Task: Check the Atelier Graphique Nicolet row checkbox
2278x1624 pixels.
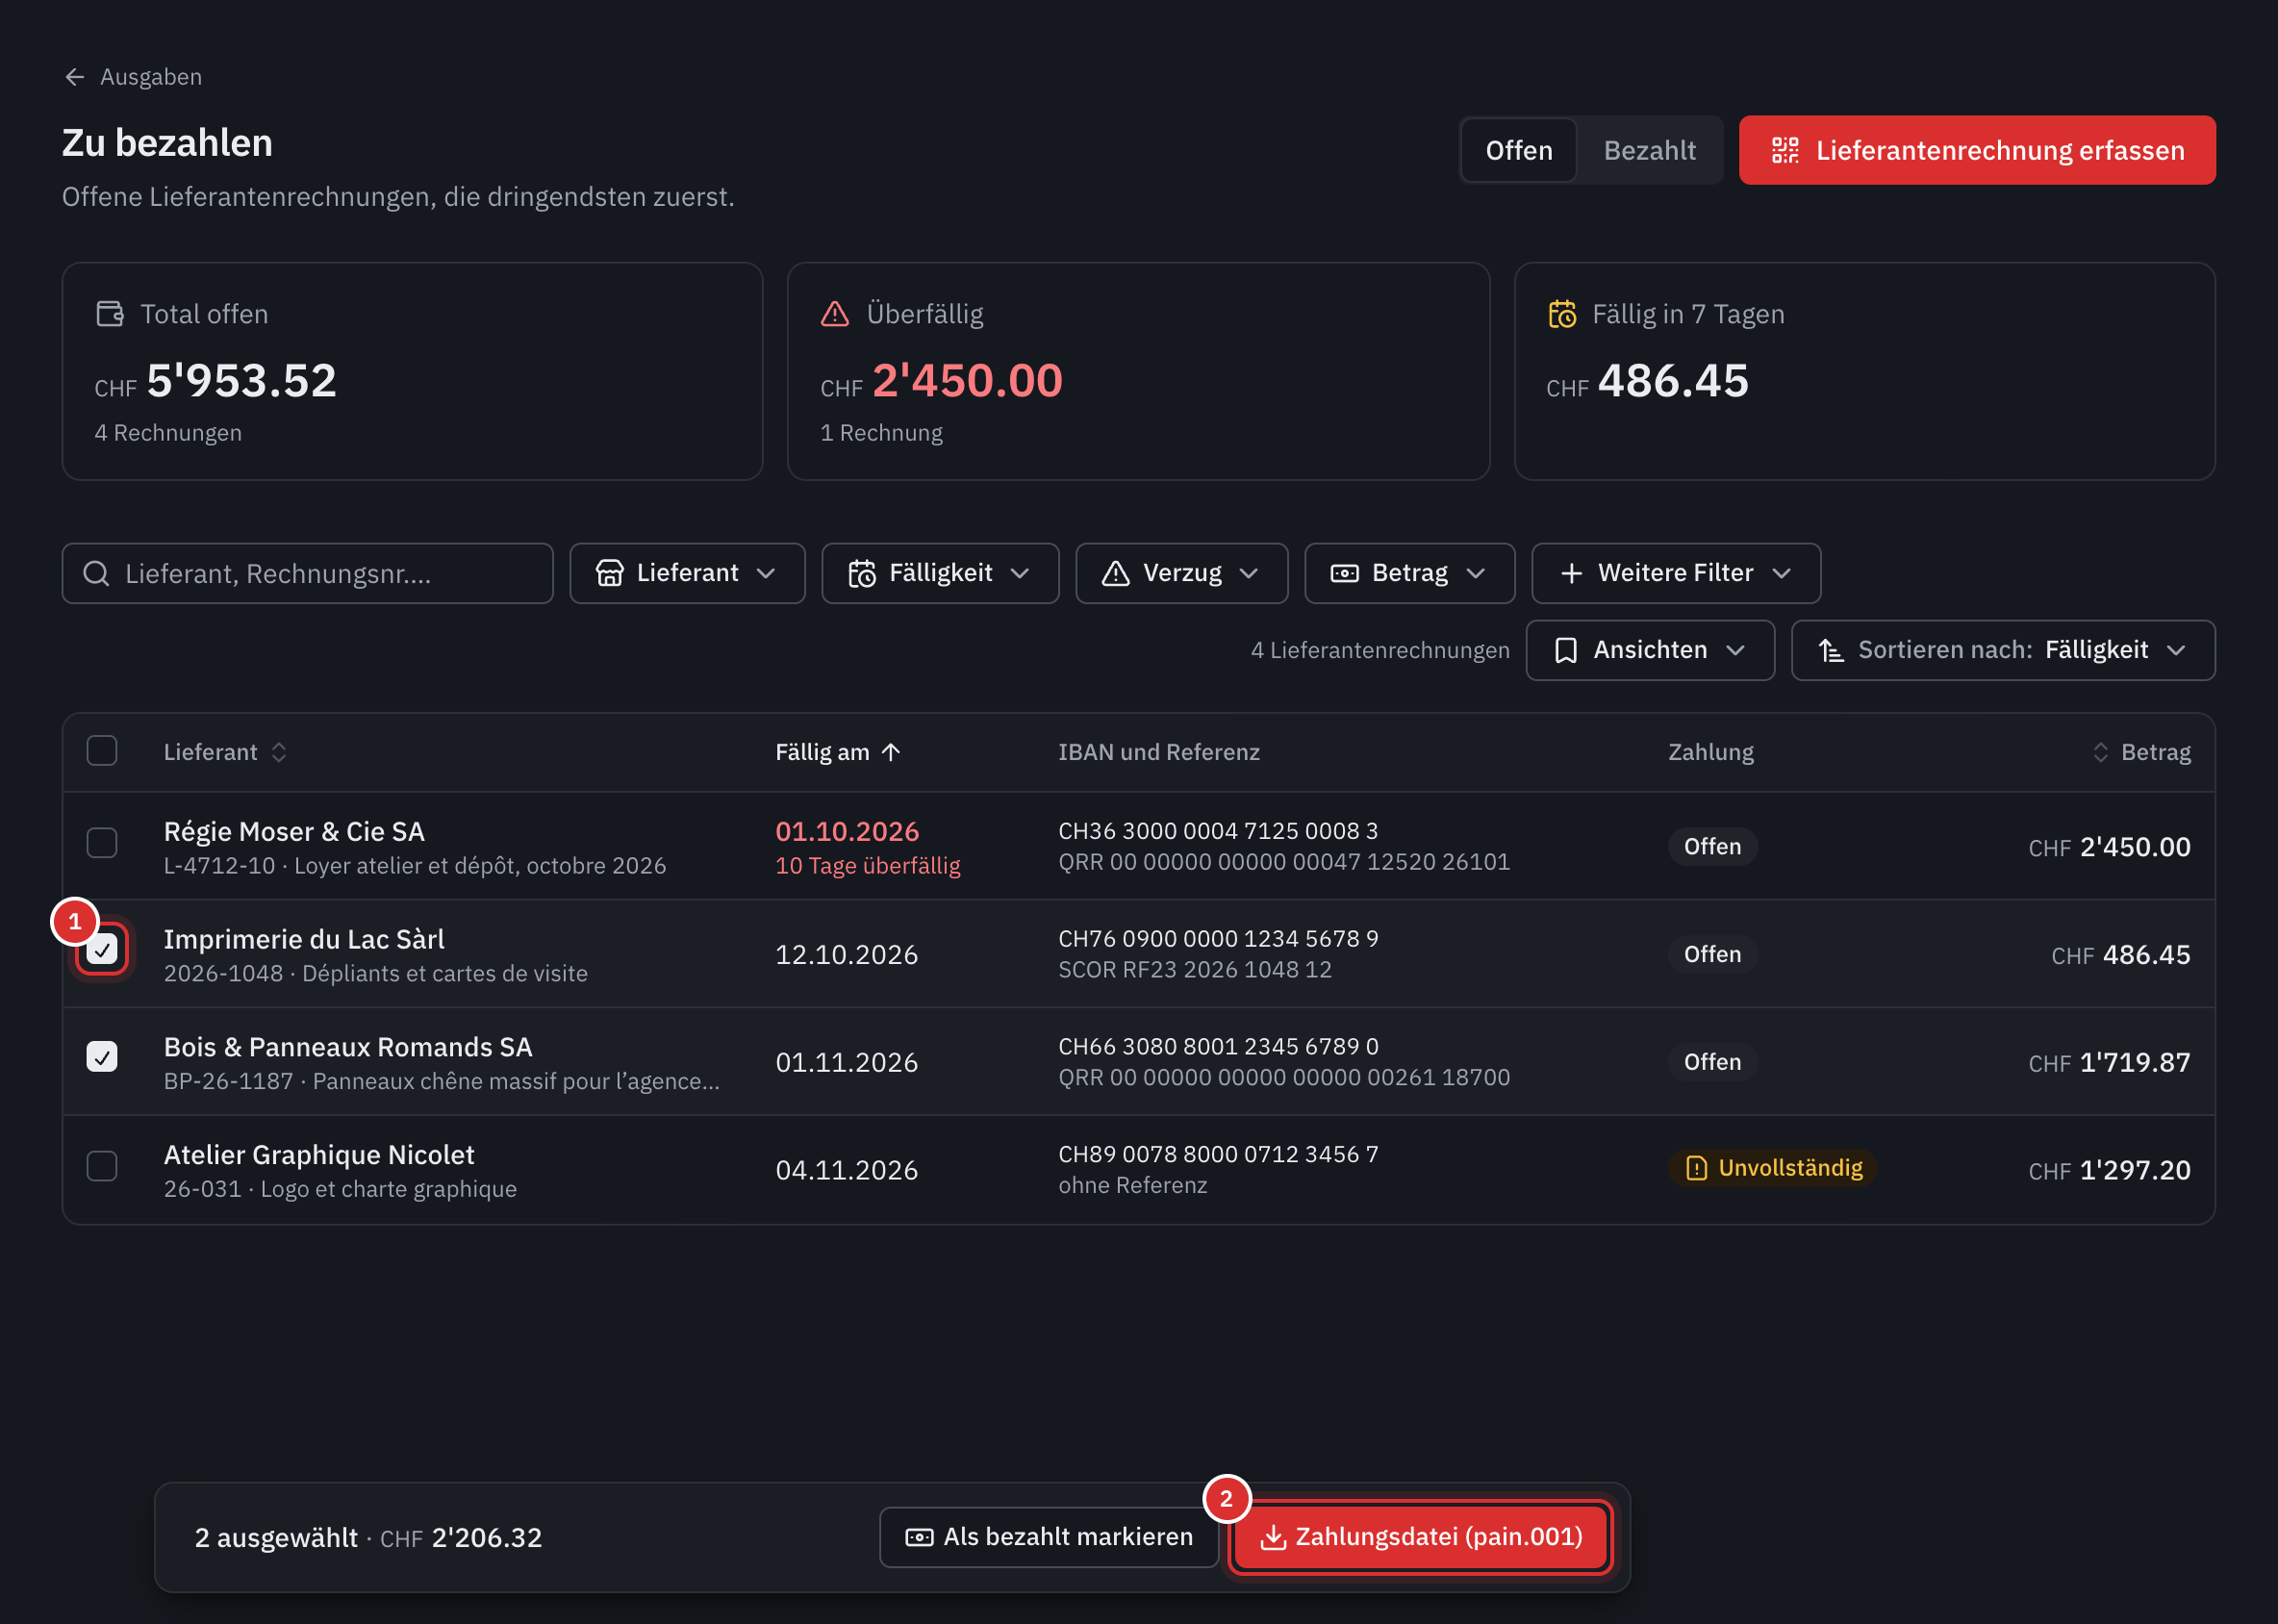Action: [102, 1166]
